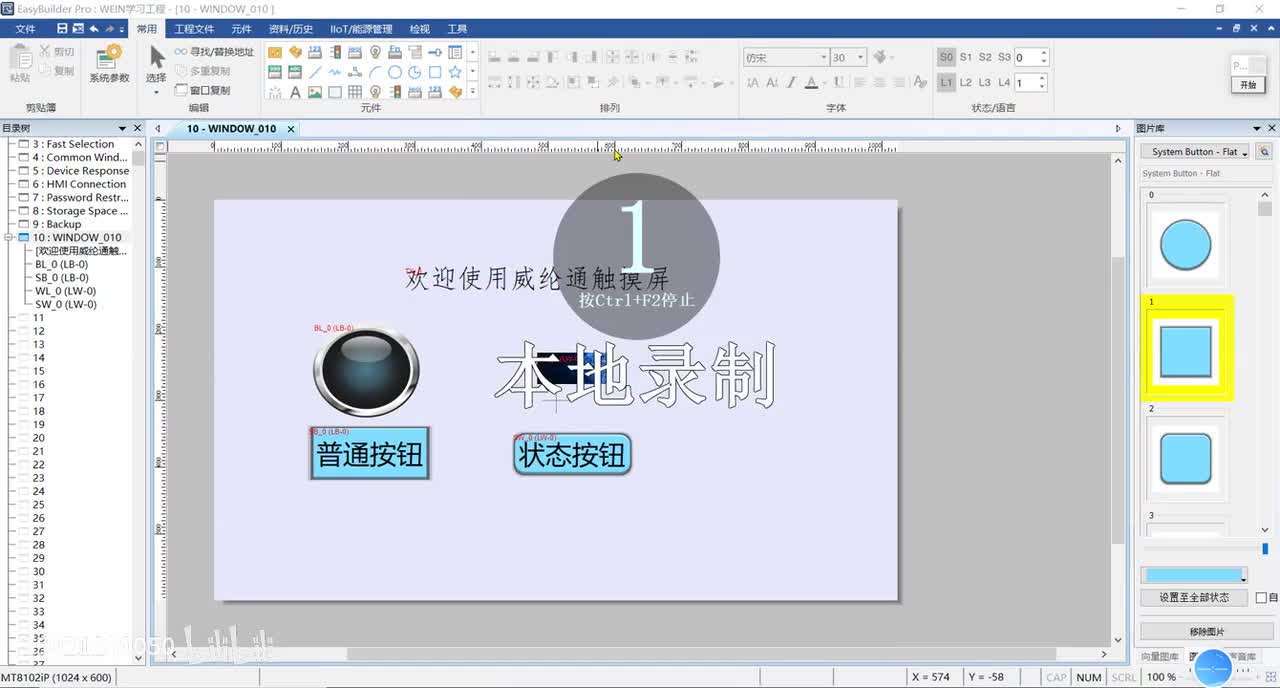Click the System Parameters icon
Screen dimensions: 1280x688
click(109, 58)
